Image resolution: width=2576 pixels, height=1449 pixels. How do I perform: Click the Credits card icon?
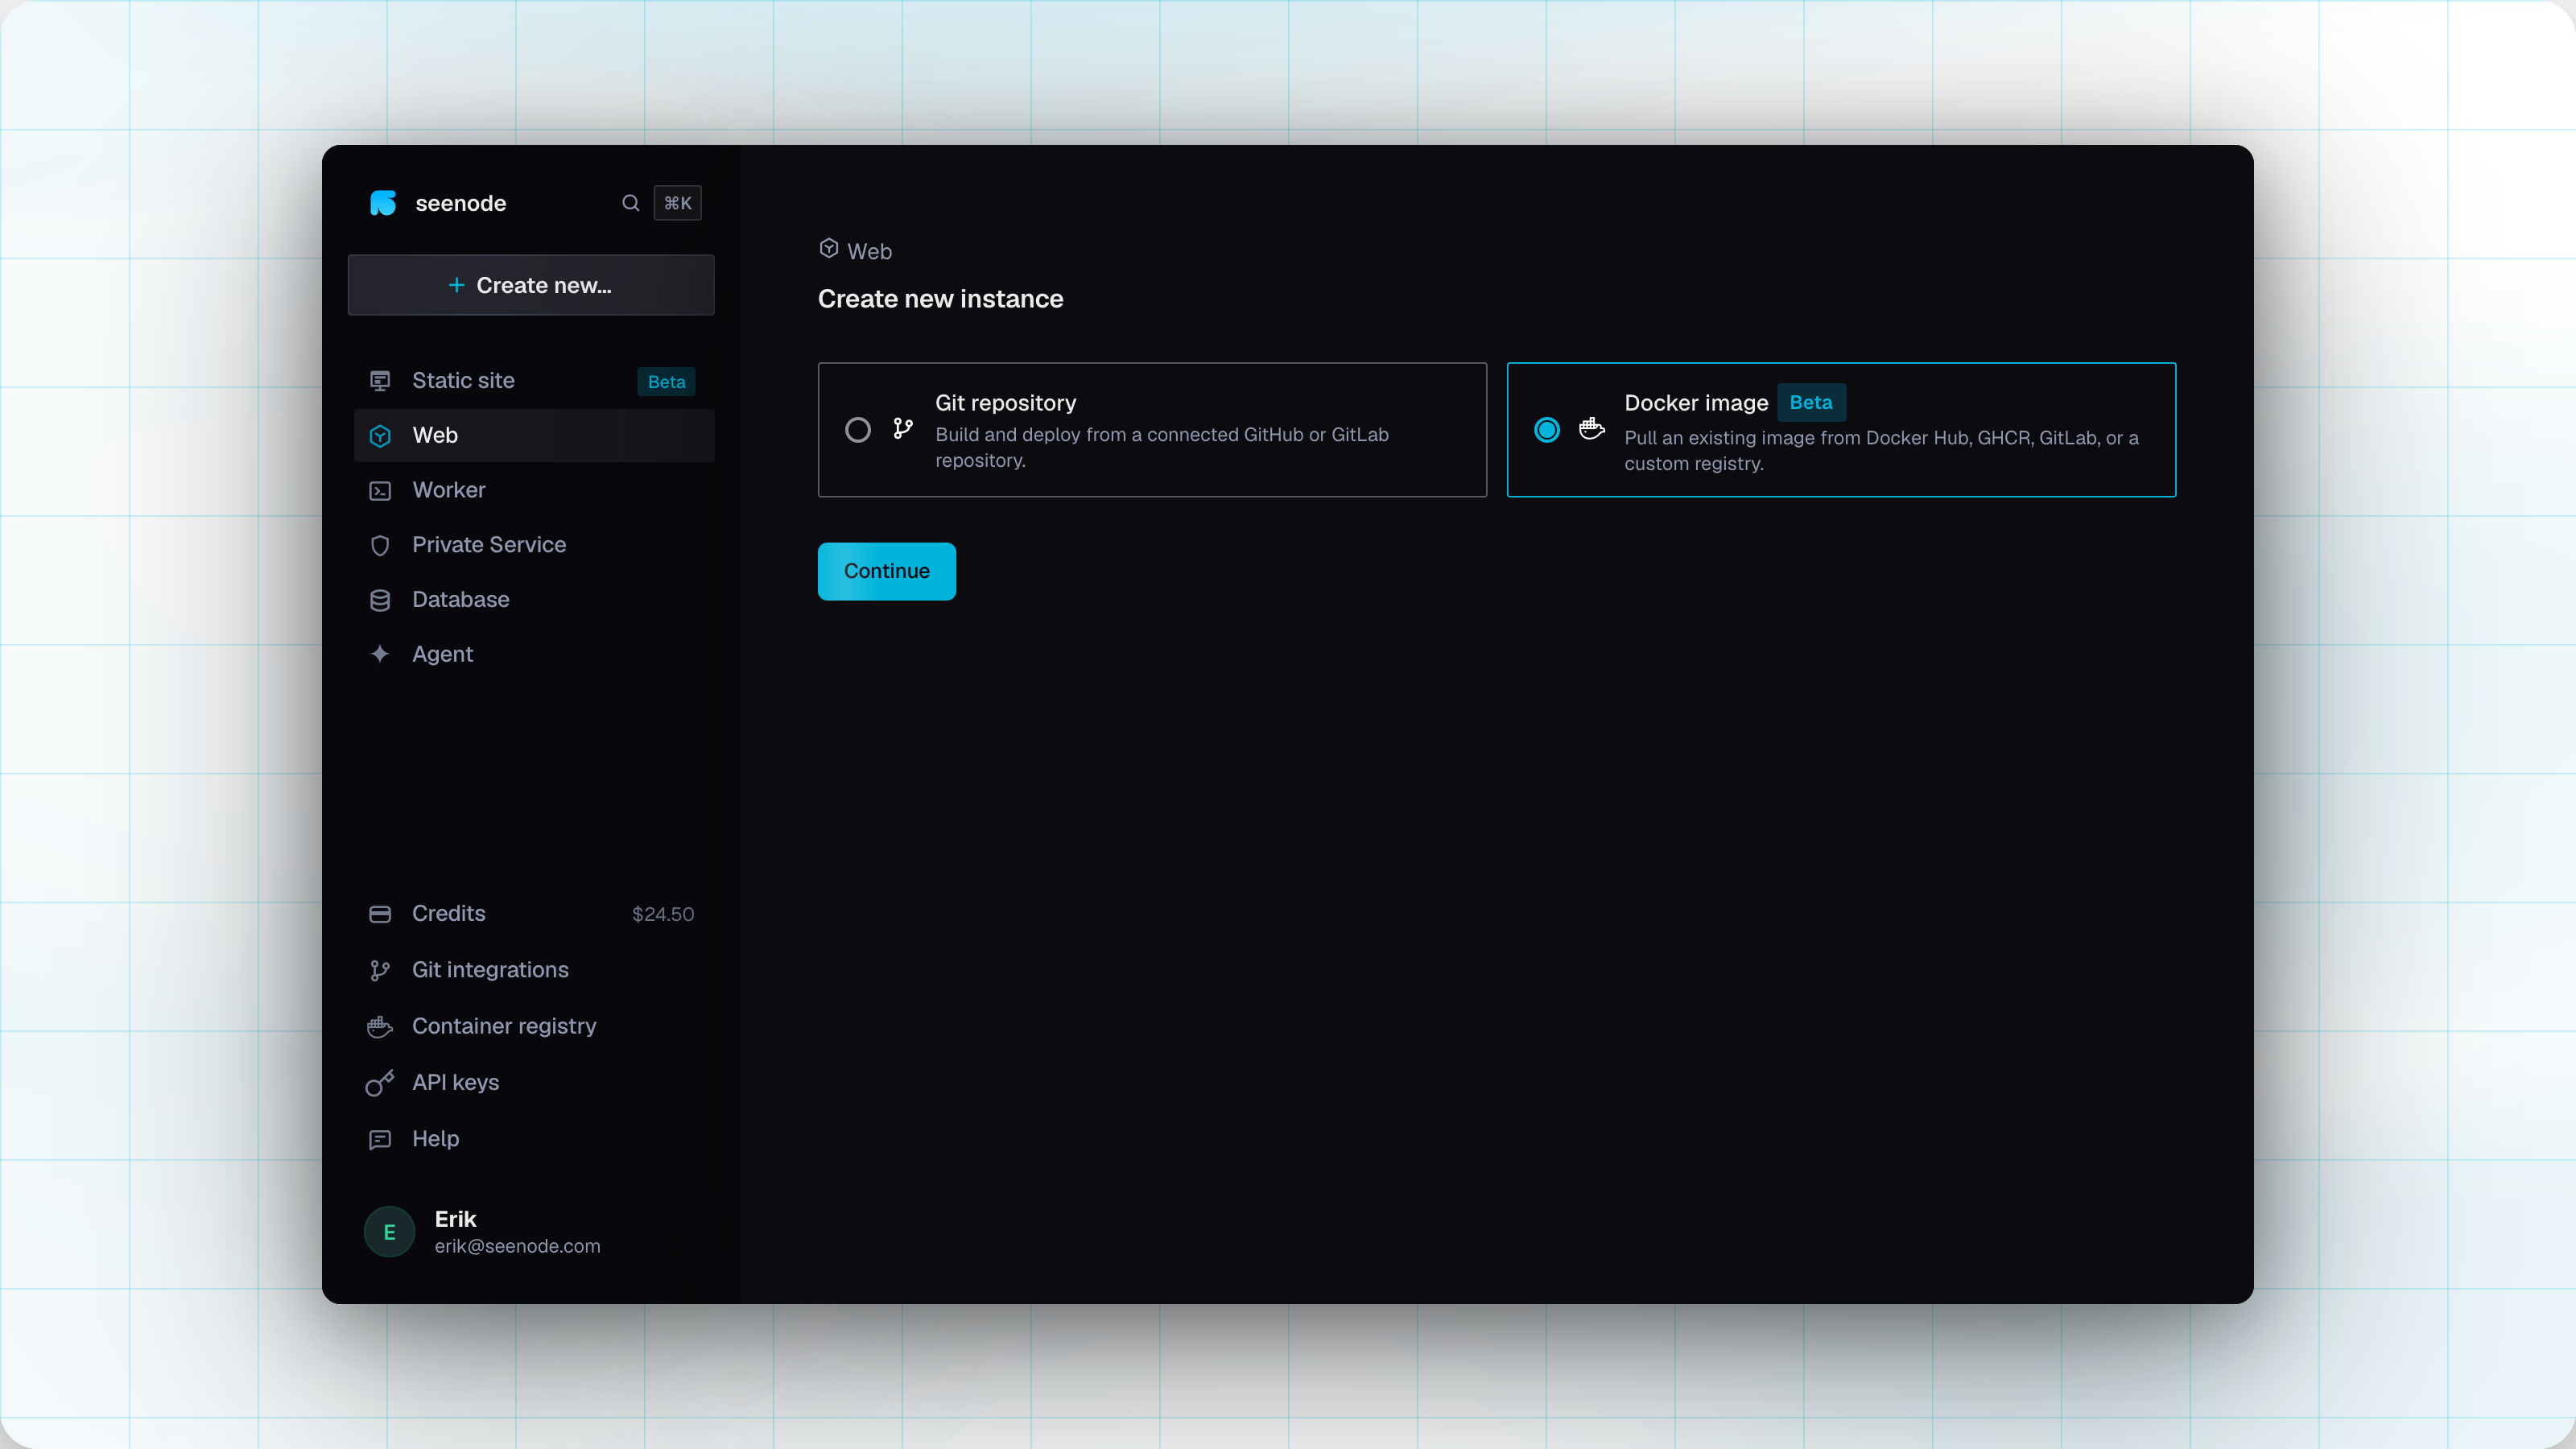click(x=380, y=914)
